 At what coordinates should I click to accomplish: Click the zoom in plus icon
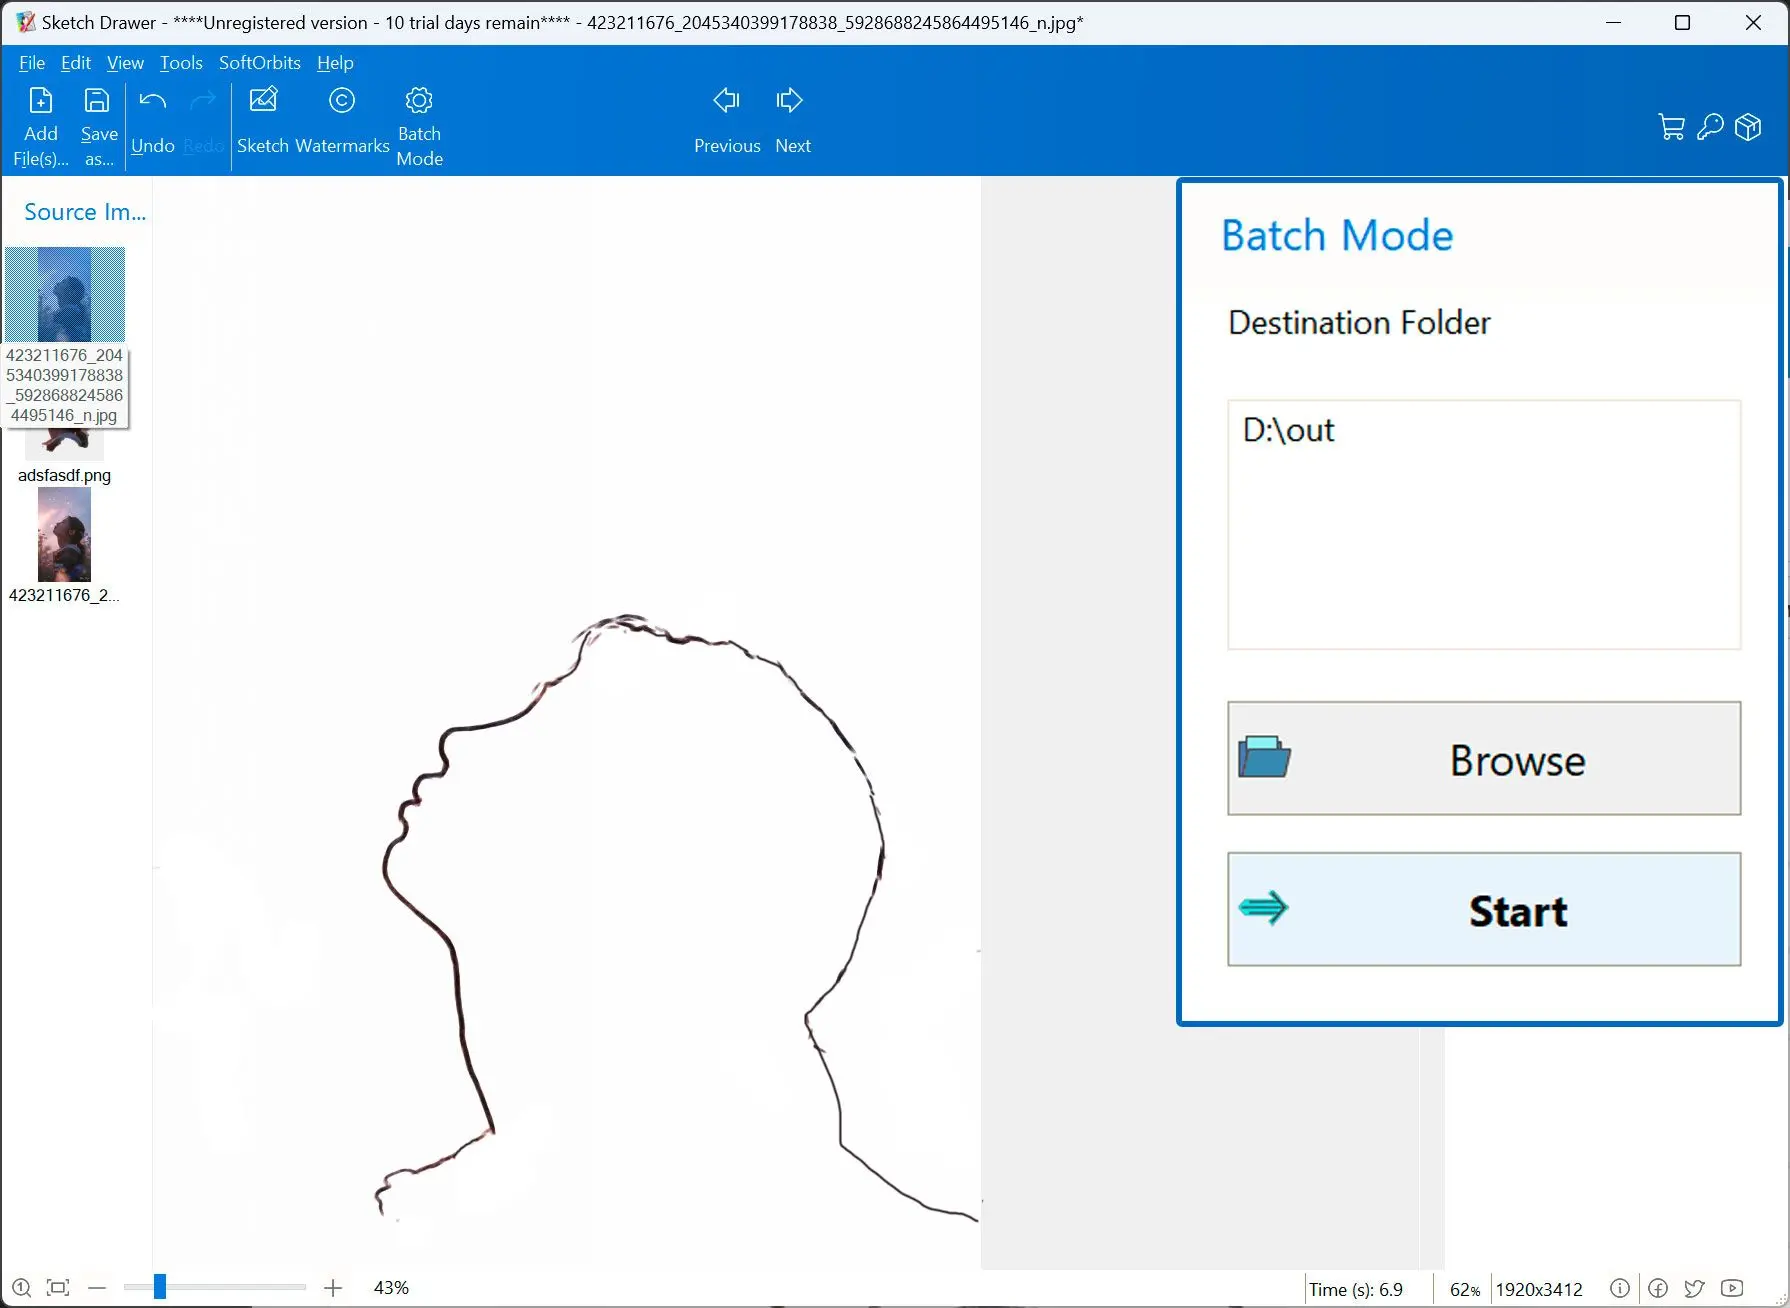[333, 1288]
